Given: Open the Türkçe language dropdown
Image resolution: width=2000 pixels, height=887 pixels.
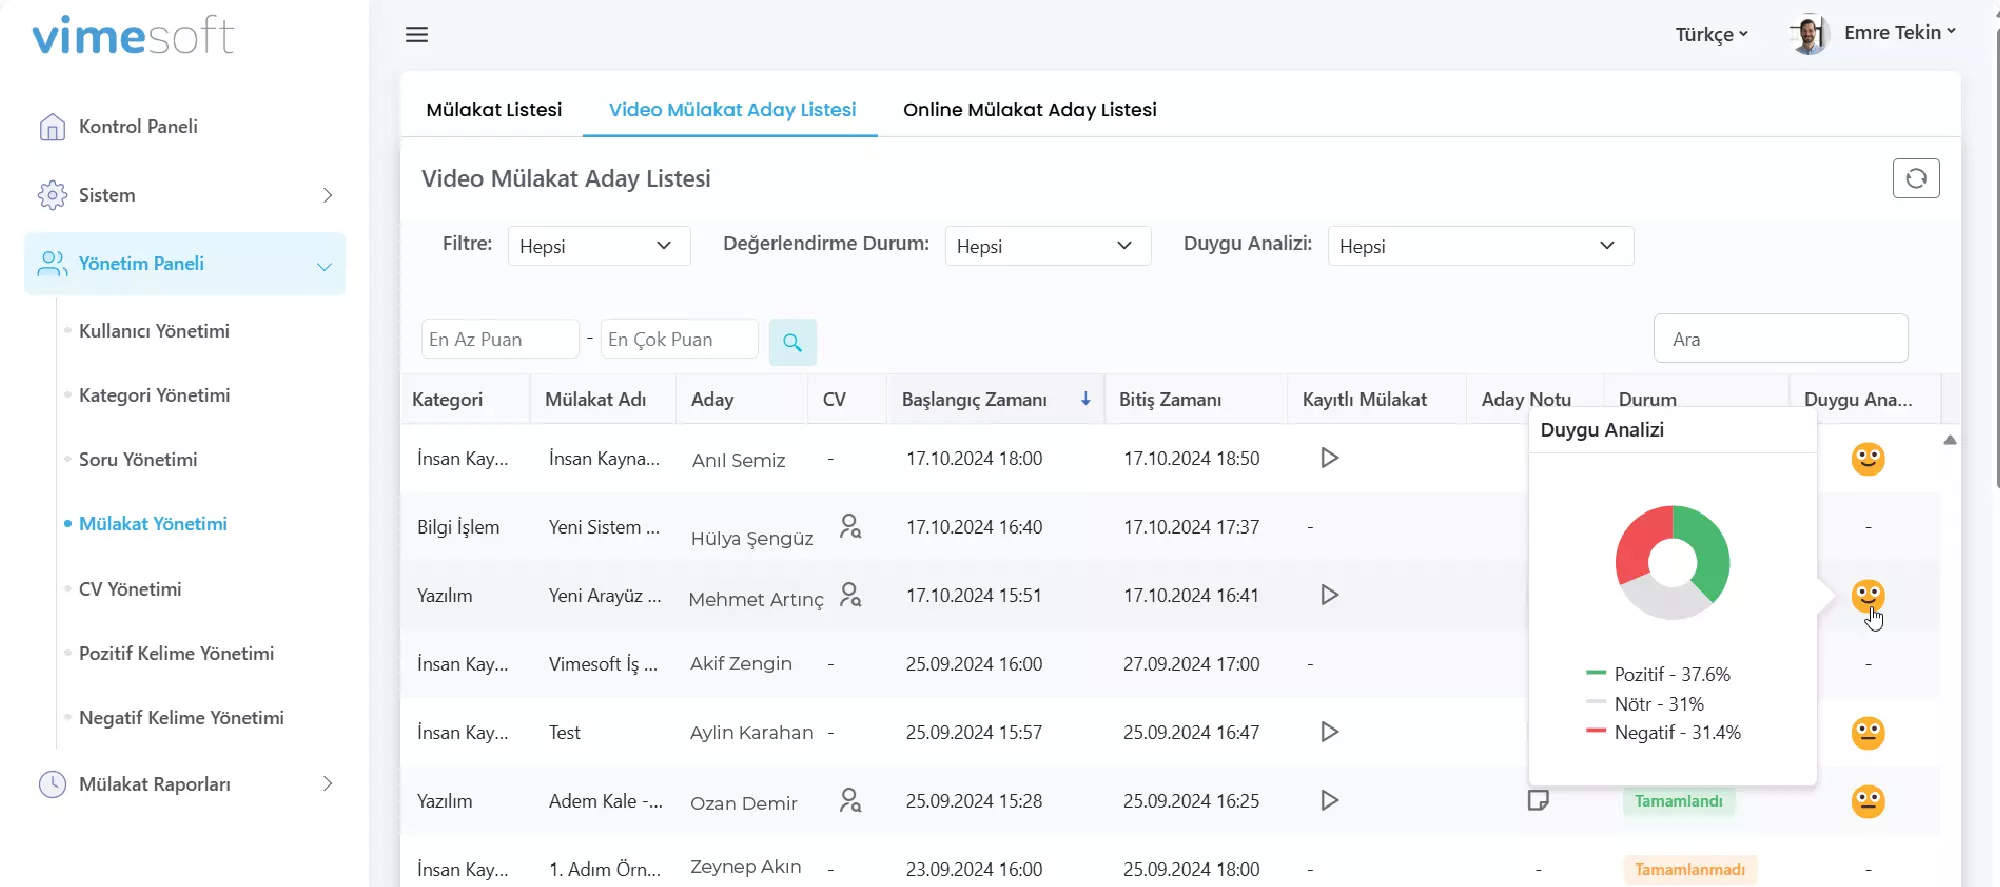Looking at the screenshot, I should tap(1711, 35).
